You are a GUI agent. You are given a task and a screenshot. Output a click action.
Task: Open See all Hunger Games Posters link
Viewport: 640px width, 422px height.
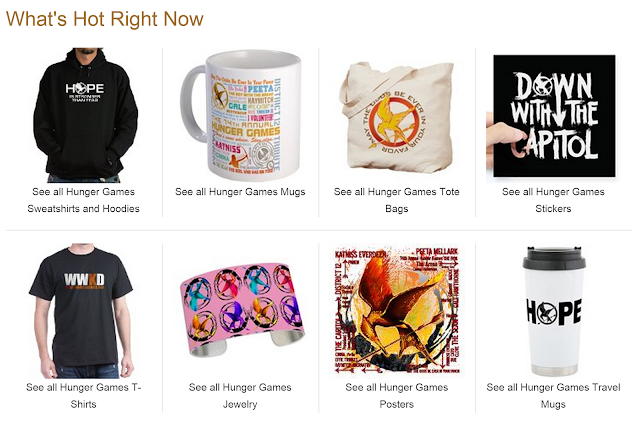coord(396,395)
